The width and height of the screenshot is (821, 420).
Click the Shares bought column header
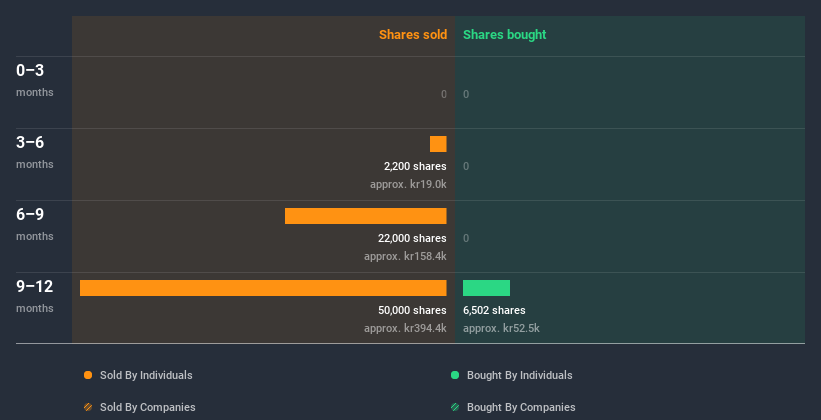coord(505,35)
